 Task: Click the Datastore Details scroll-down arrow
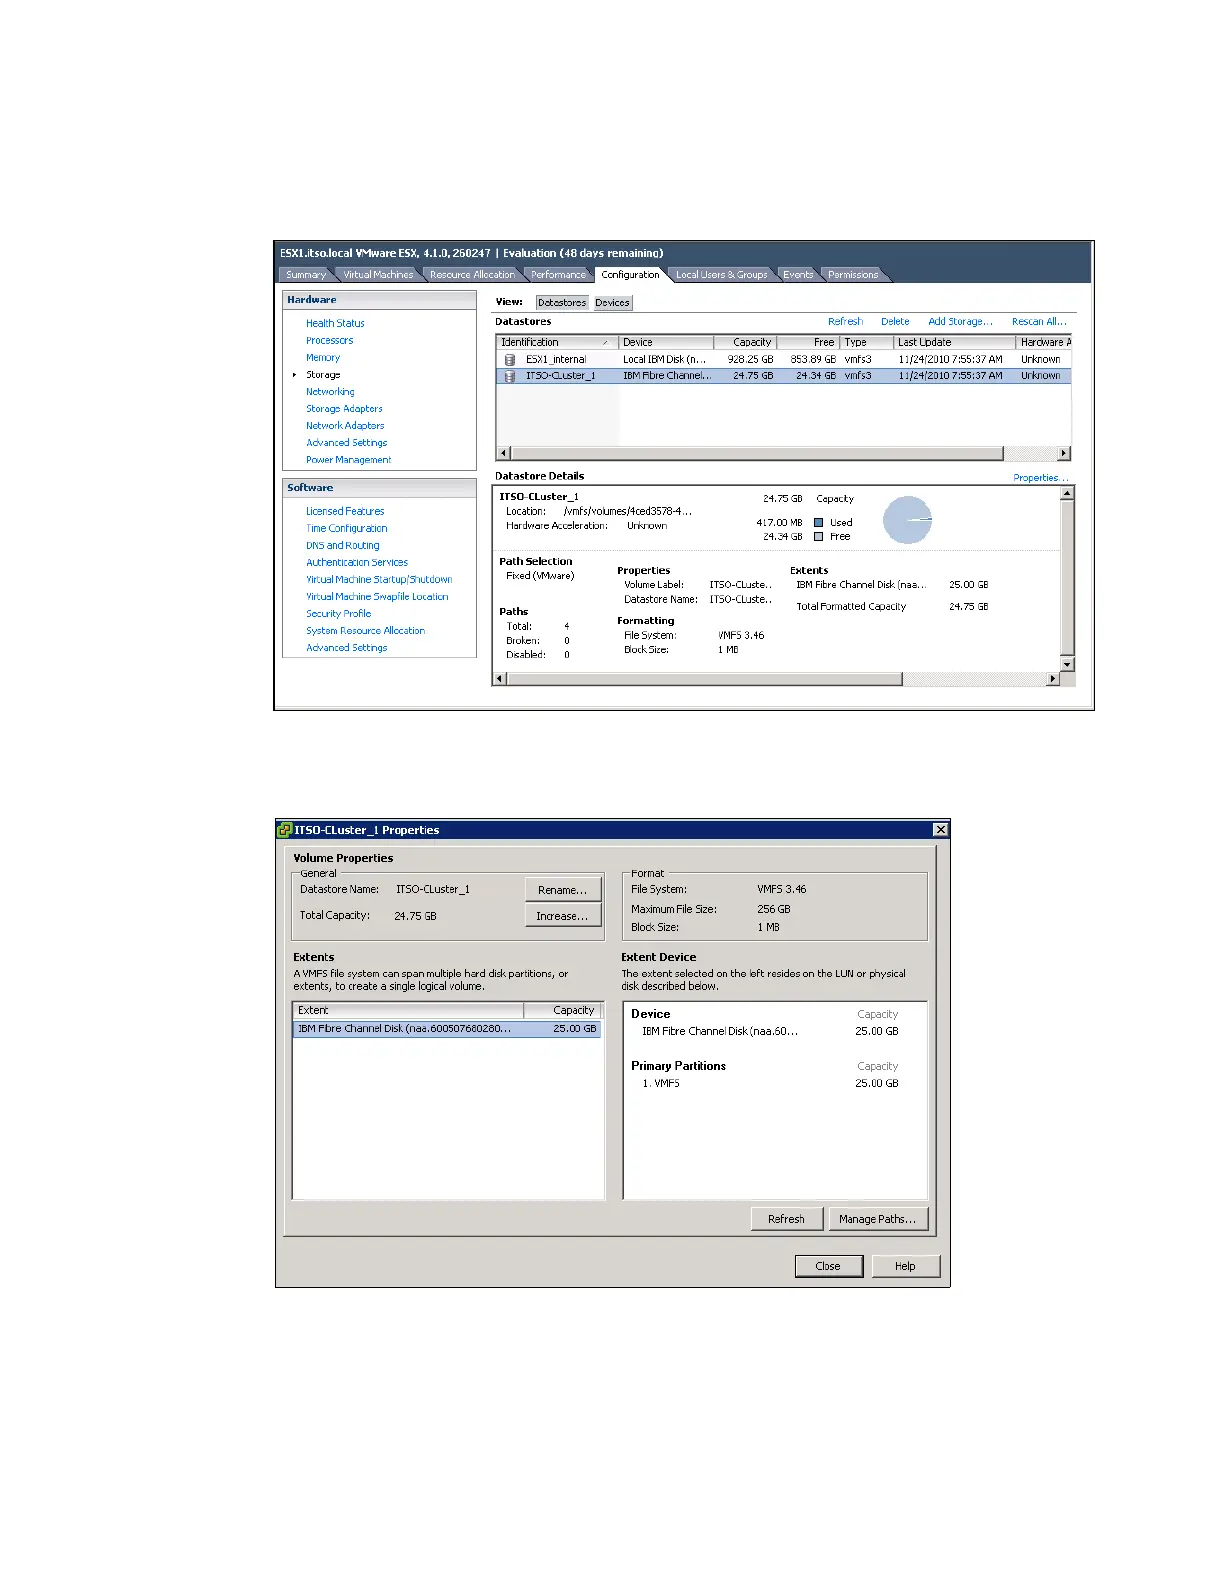tap(1067, 665)
